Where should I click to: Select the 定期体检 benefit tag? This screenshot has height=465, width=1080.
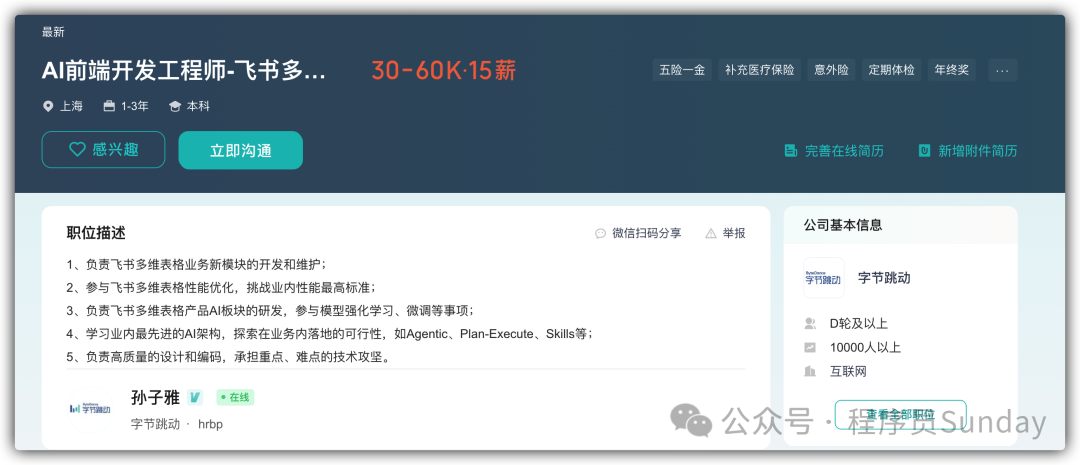tap(891, 70)
